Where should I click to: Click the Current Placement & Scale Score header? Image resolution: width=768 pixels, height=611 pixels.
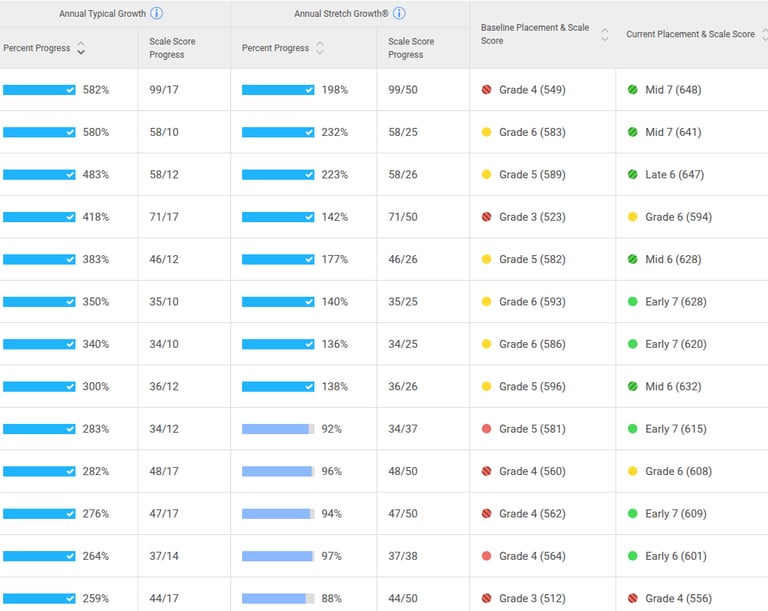tap(690, 34)
